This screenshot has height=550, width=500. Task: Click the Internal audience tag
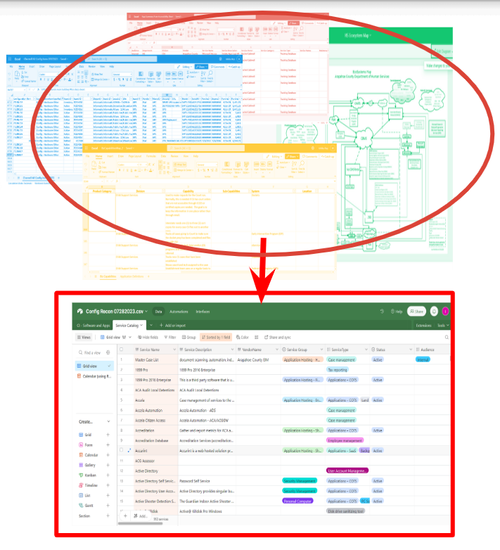pos(423,360)
